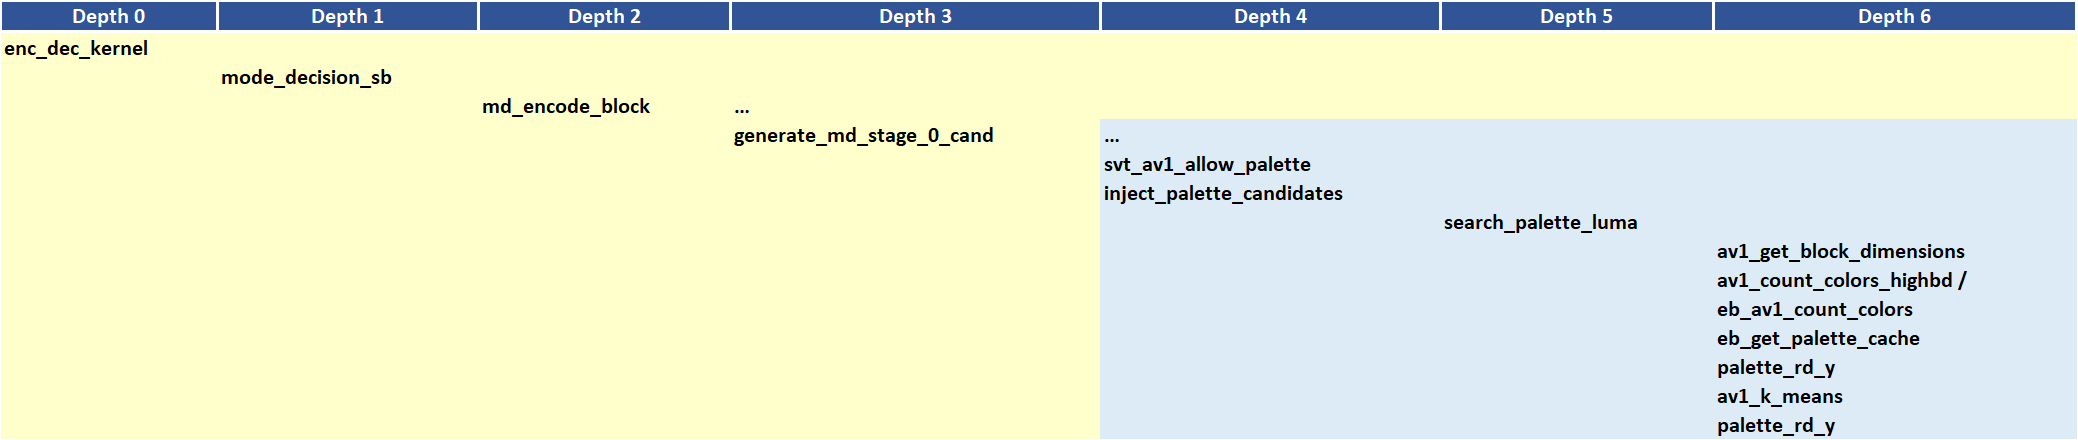Click the mode_decision_sb entry
Viewport: 2078px width, 440px height.
pyautogui.click(x=306, y=78)
